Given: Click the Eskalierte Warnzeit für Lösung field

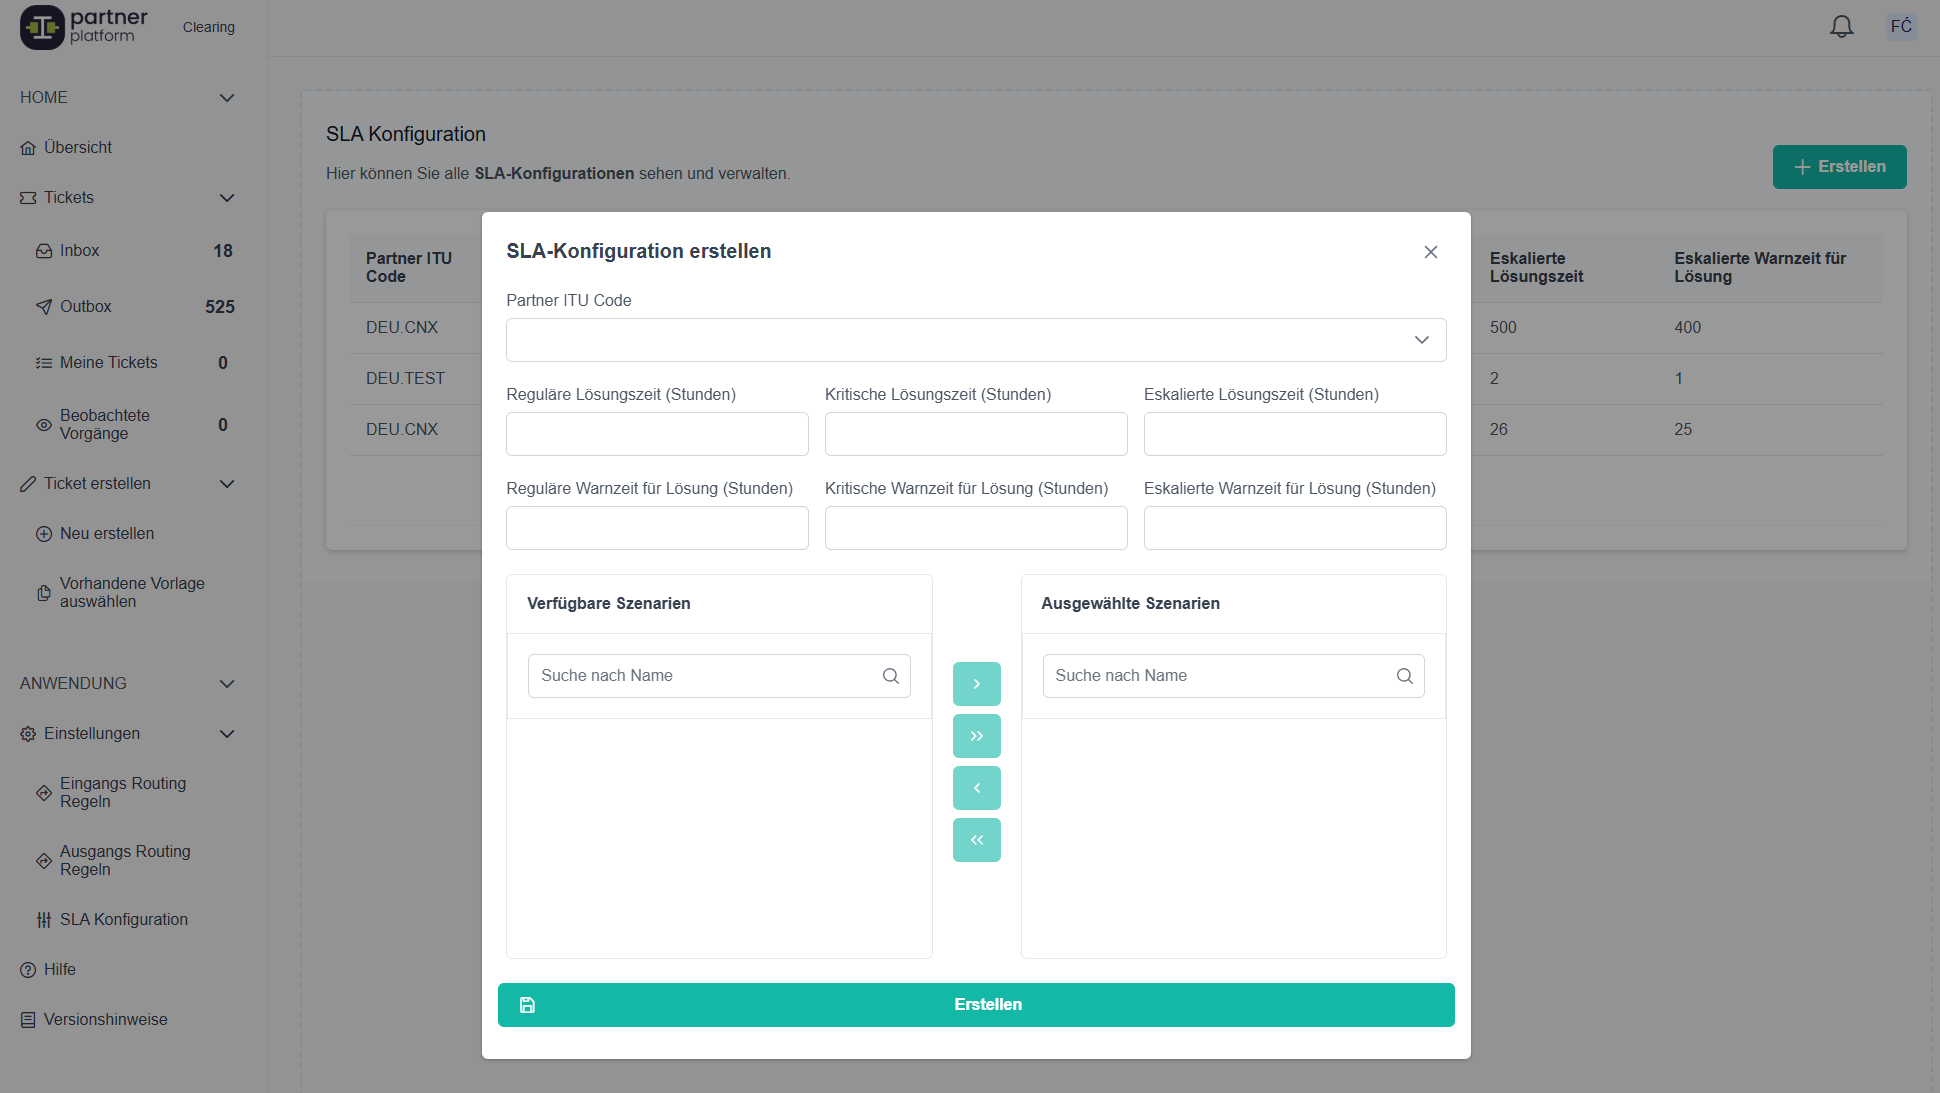Looking at the screenshot, I should pos(1294,528).
